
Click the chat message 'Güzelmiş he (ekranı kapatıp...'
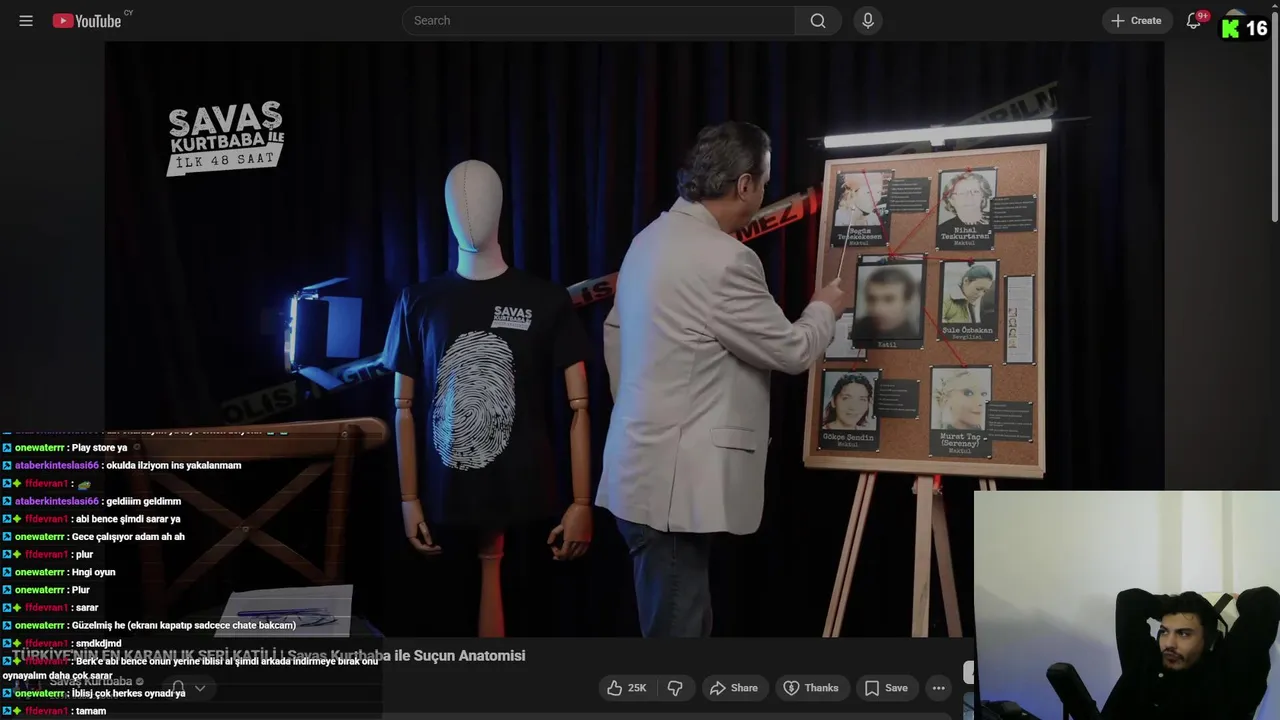184,626
